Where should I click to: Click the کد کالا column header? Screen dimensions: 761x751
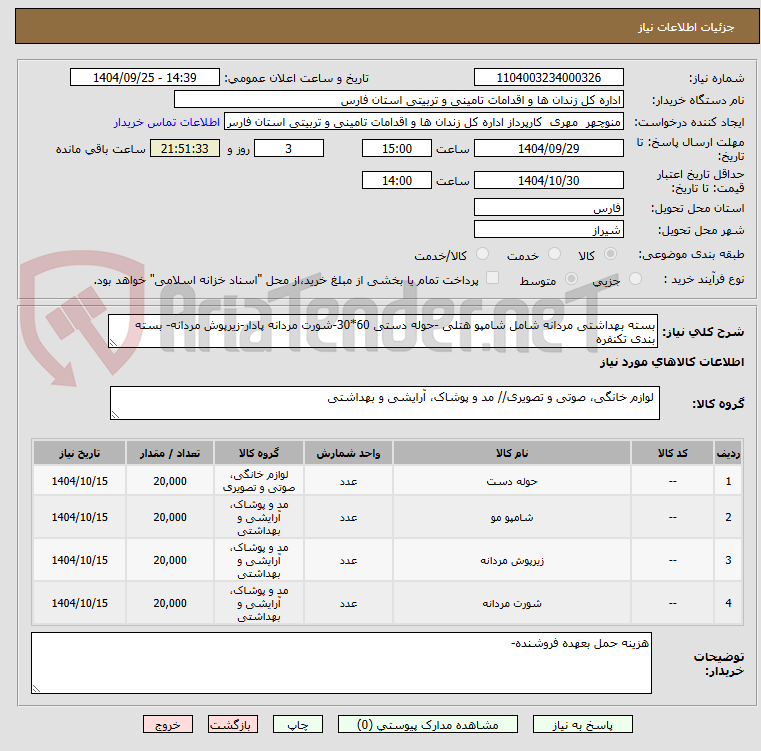672,453
